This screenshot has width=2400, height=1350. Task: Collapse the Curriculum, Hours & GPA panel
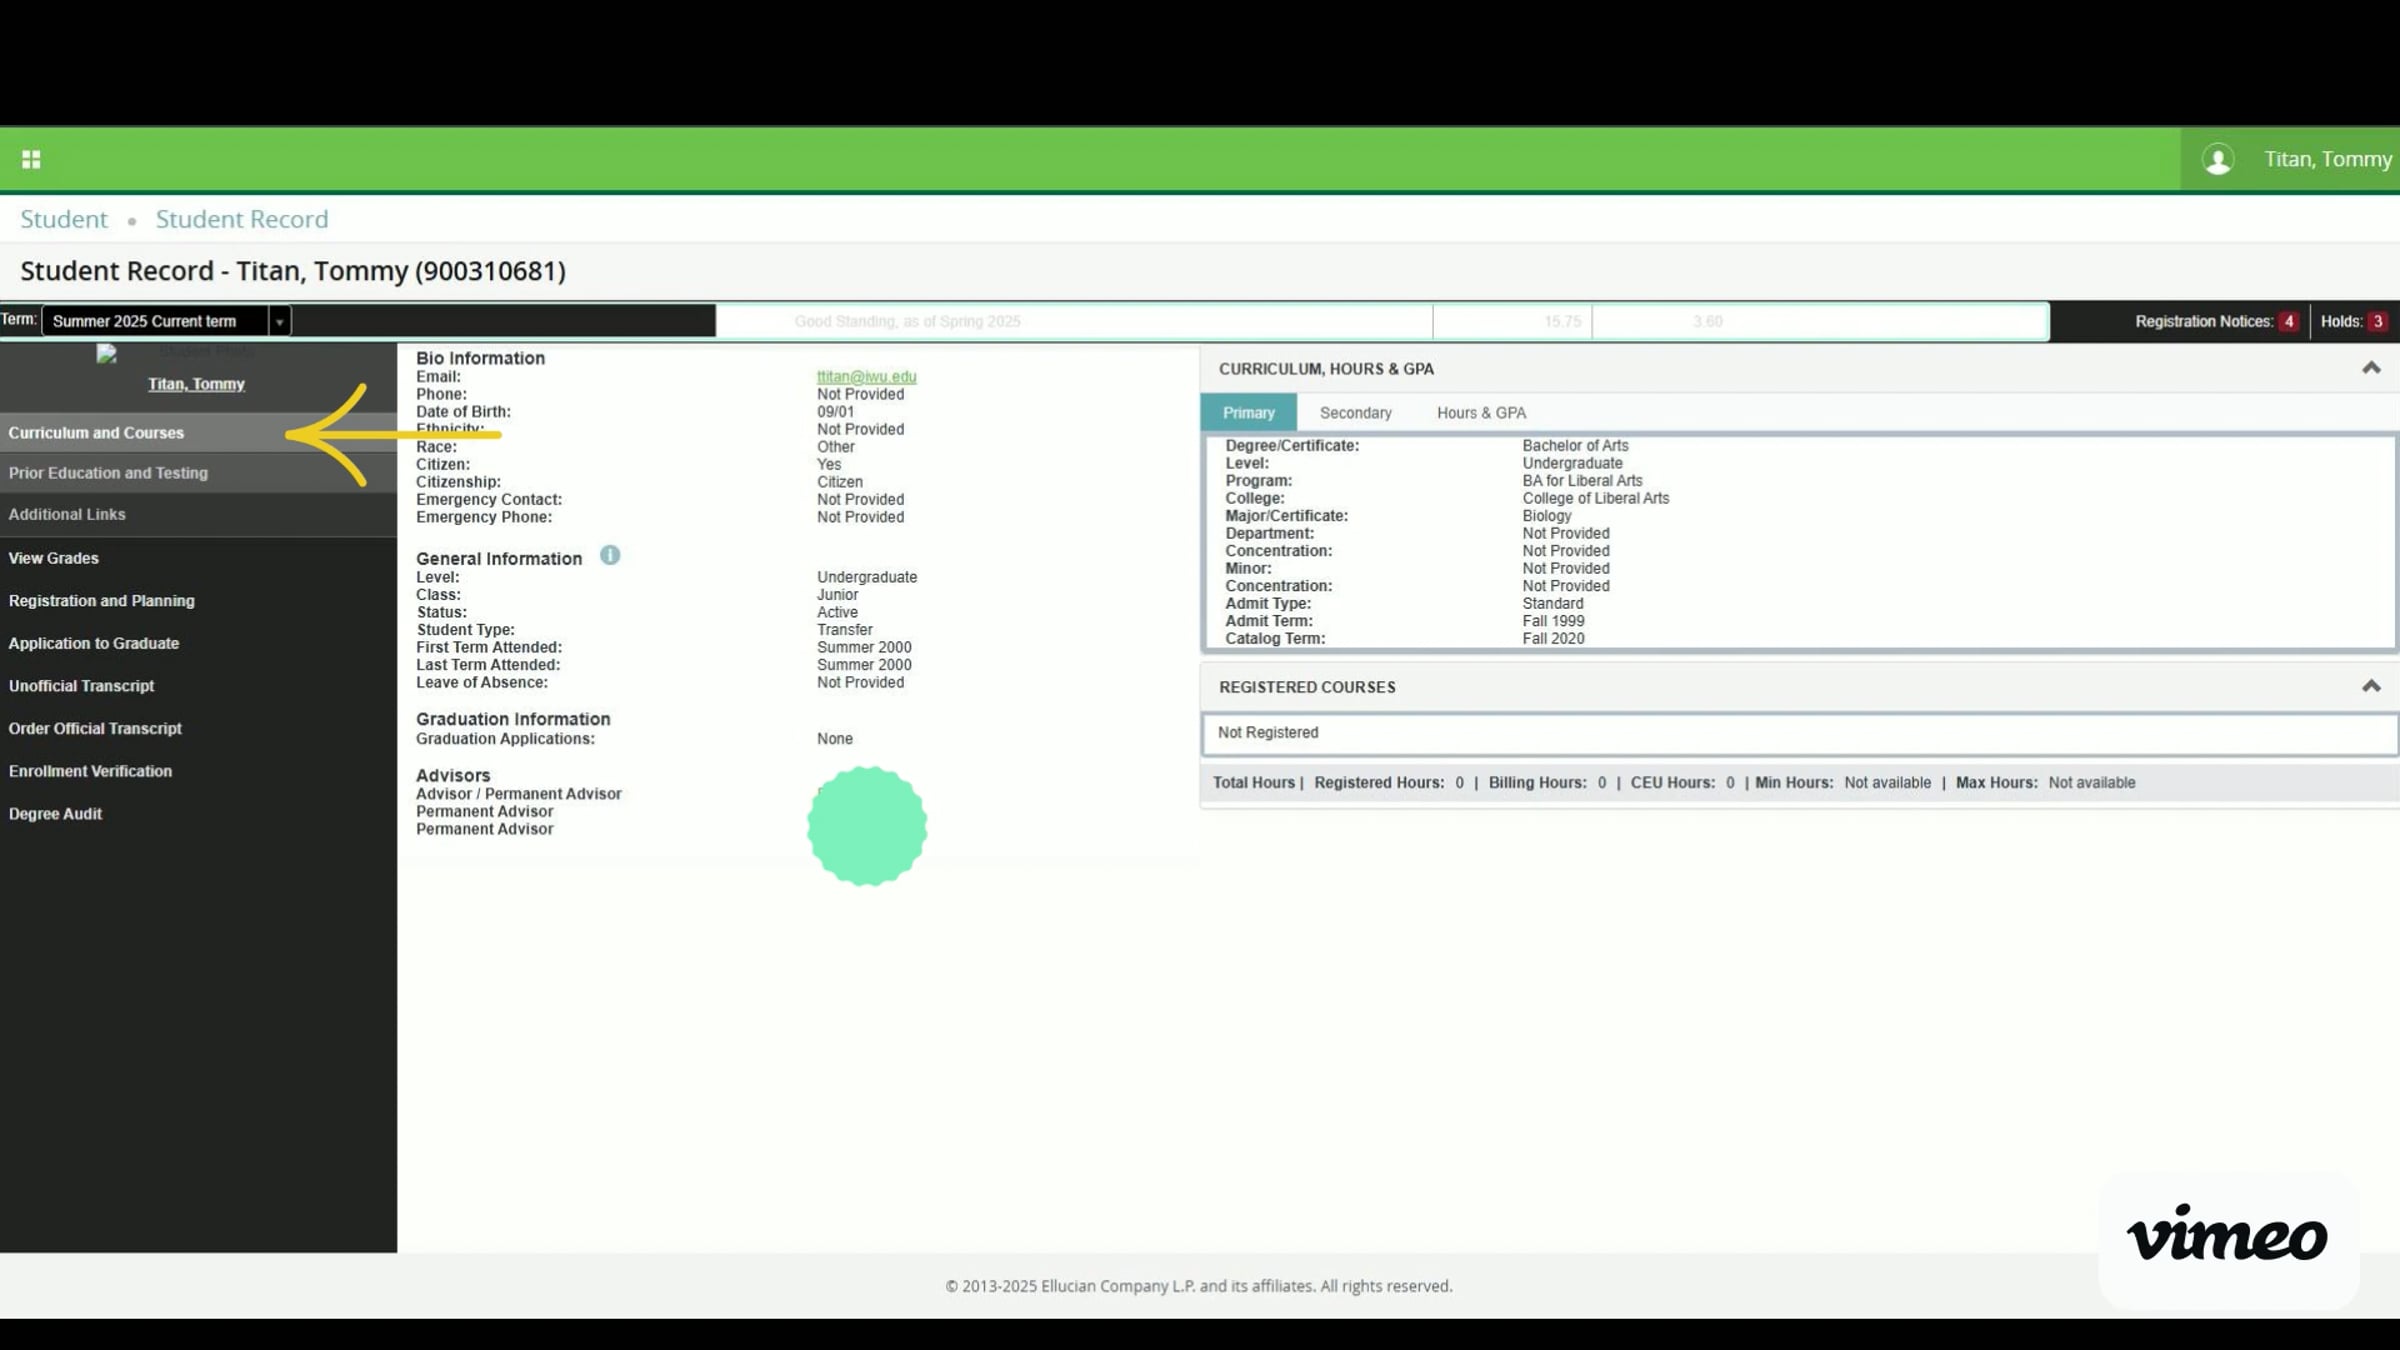point(2370,368)
